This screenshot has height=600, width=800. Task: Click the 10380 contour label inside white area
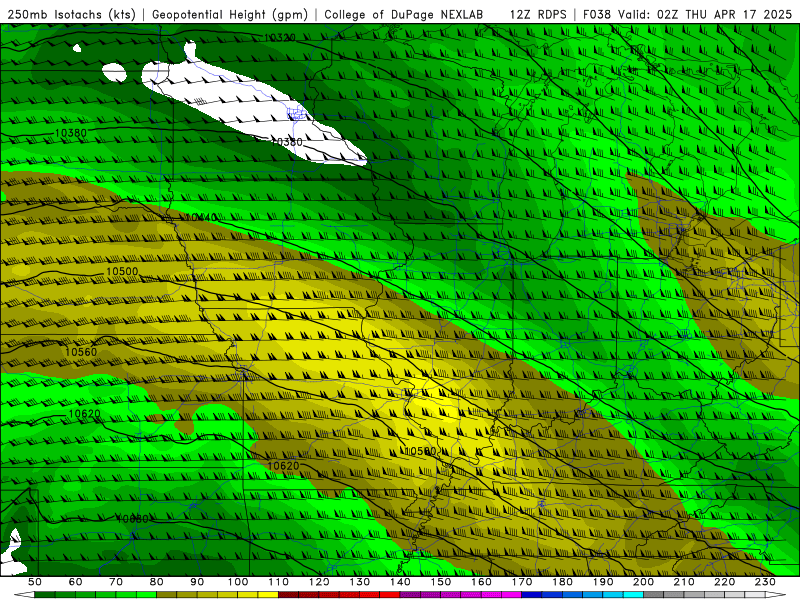287,142
